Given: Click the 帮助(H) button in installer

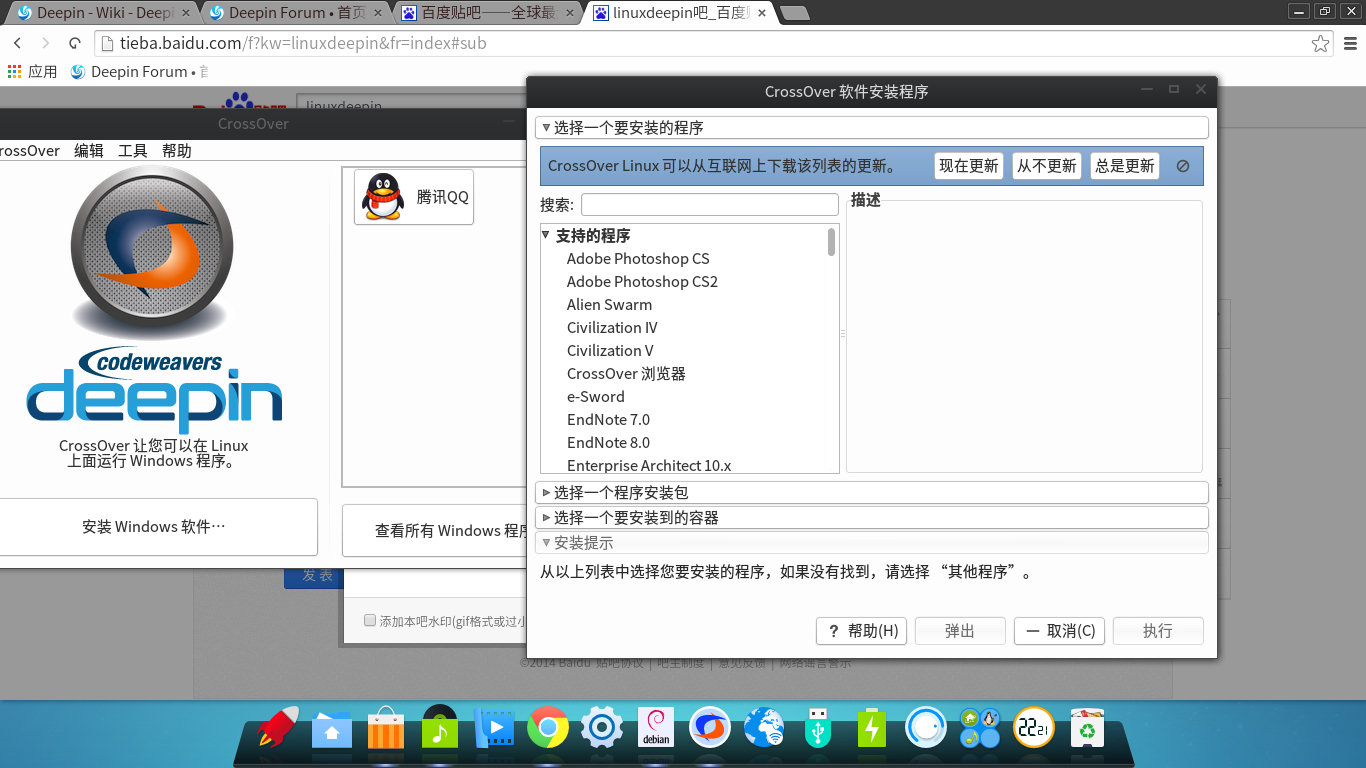Looking at the screenshot, I should coord(861,631).
